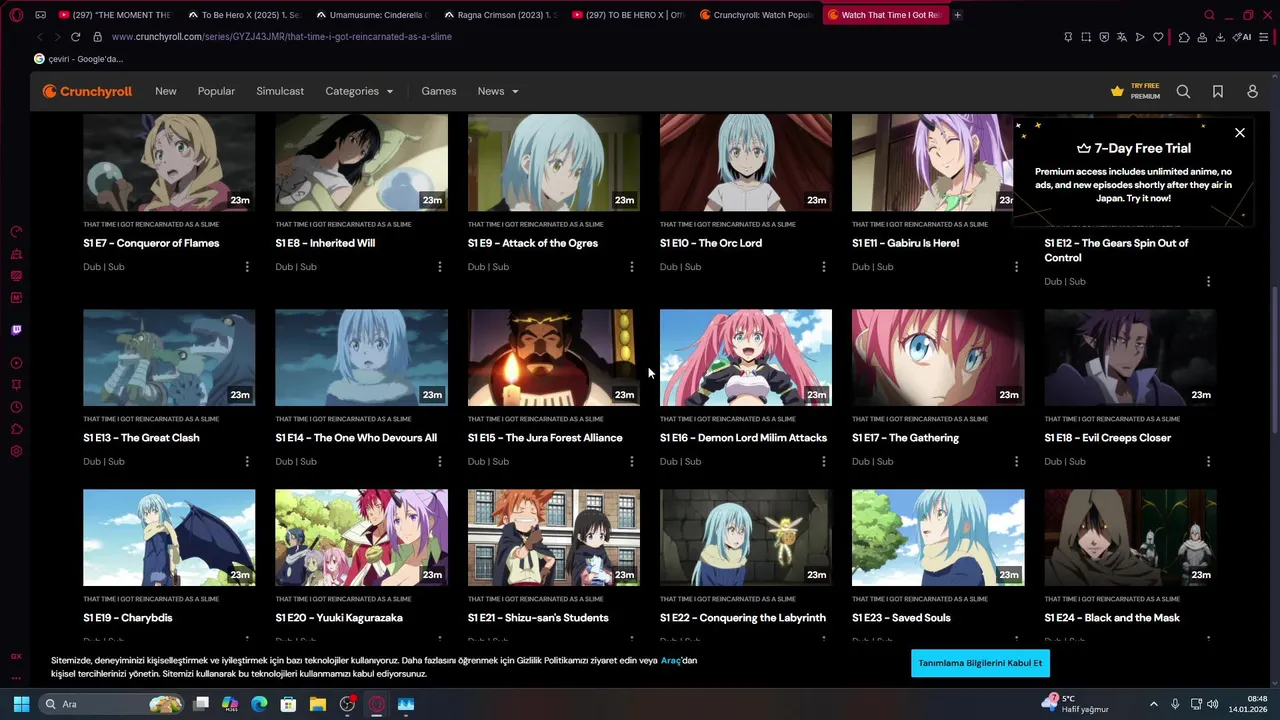Open the New menu item

(x=166, y=91)
